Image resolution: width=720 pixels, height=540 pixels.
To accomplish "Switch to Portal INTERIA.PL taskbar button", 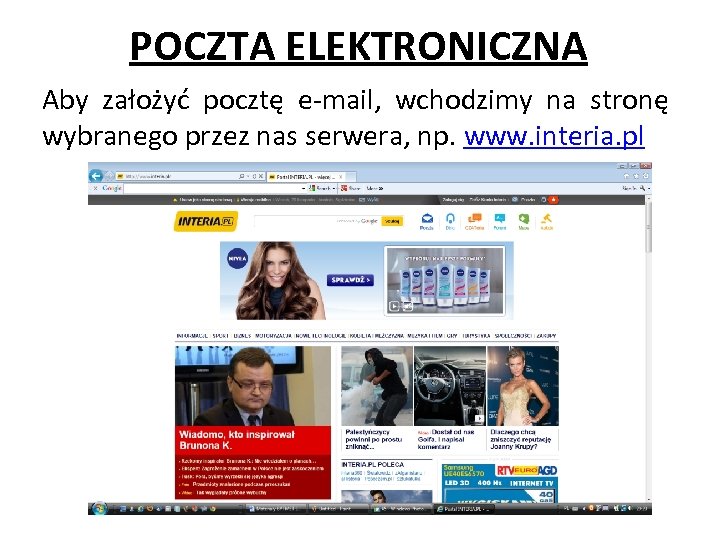I will coord(464,509).
